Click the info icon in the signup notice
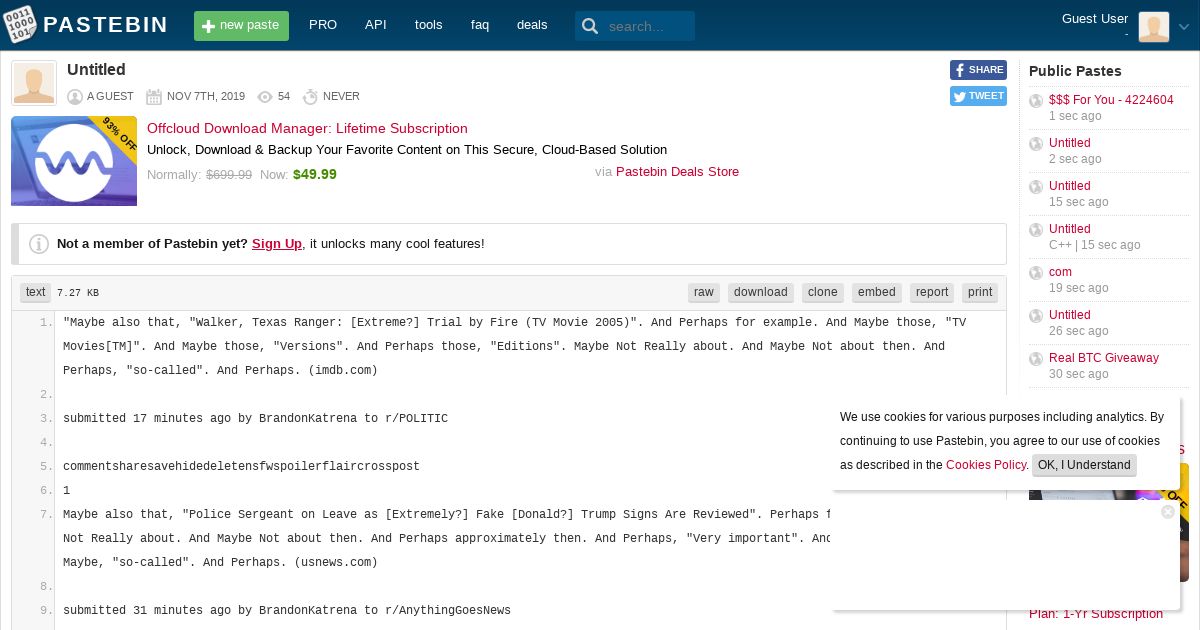This screenshot has height=630, width=1200. pos(39,244)
